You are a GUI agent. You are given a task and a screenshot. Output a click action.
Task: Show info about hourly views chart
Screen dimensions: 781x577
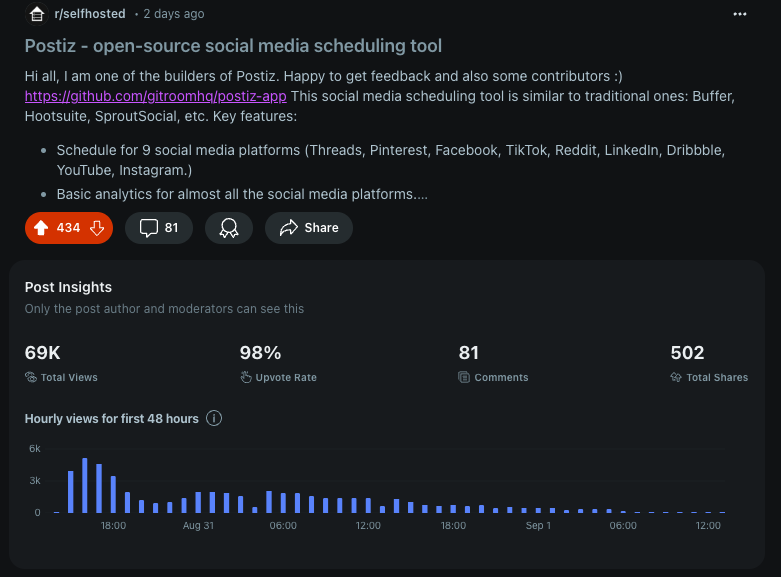tap(214, 418)
